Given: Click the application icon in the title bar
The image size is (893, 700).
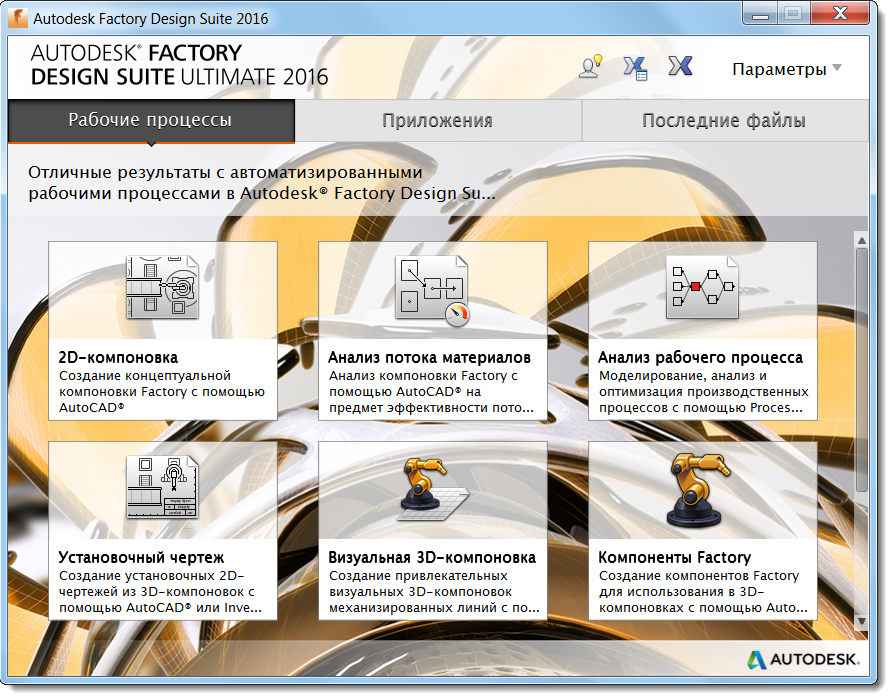Looking at the screenshot, I should point(18,18).
